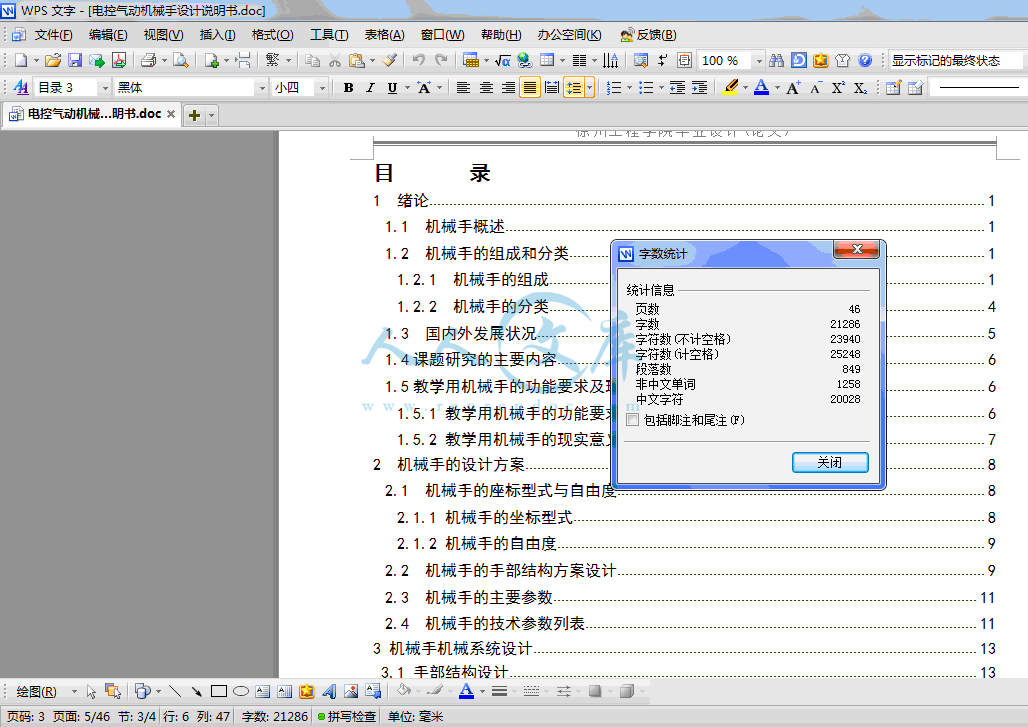The image size is (1028, 727).
Task: Click the skin T-shirt icon
Action: pyautogui.click(x=842, y=60)
